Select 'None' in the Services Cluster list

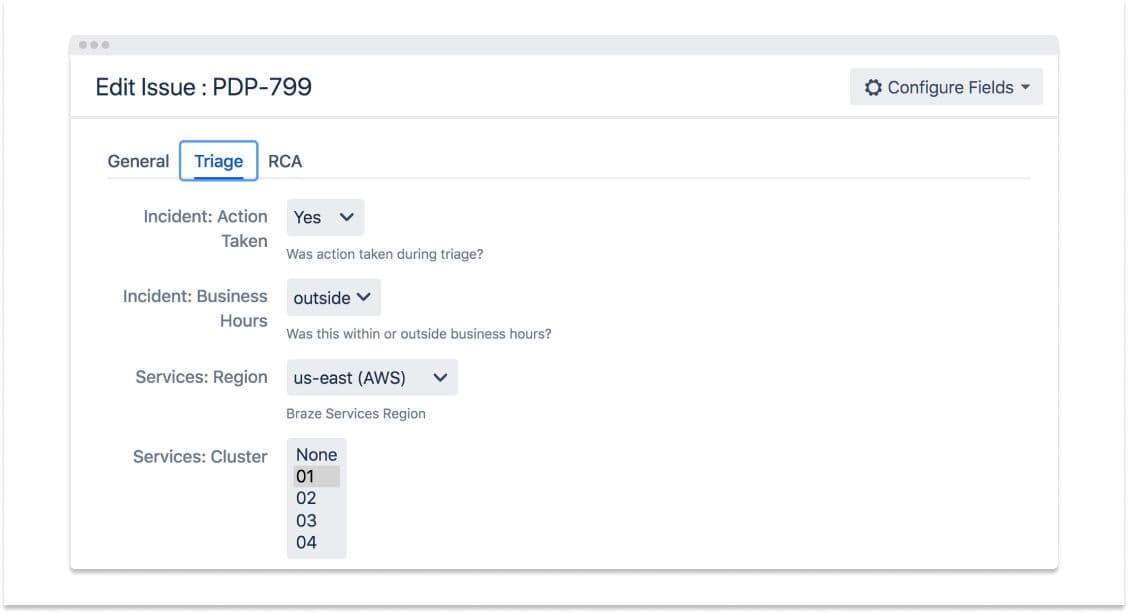click(x=316, y=455)
